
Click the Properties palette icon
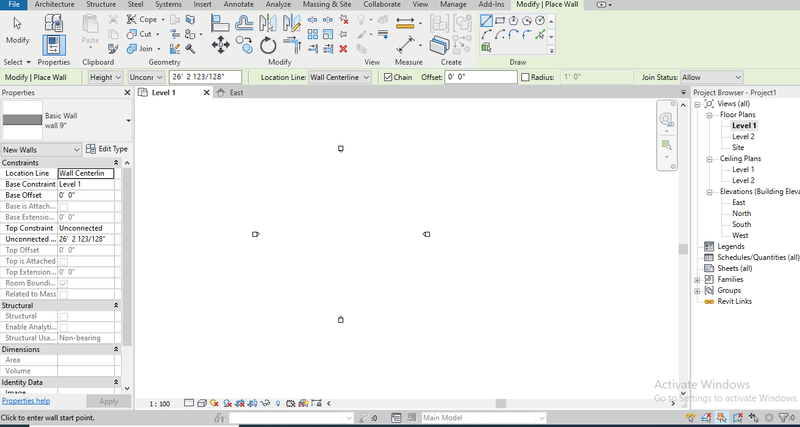click(54, 45)
